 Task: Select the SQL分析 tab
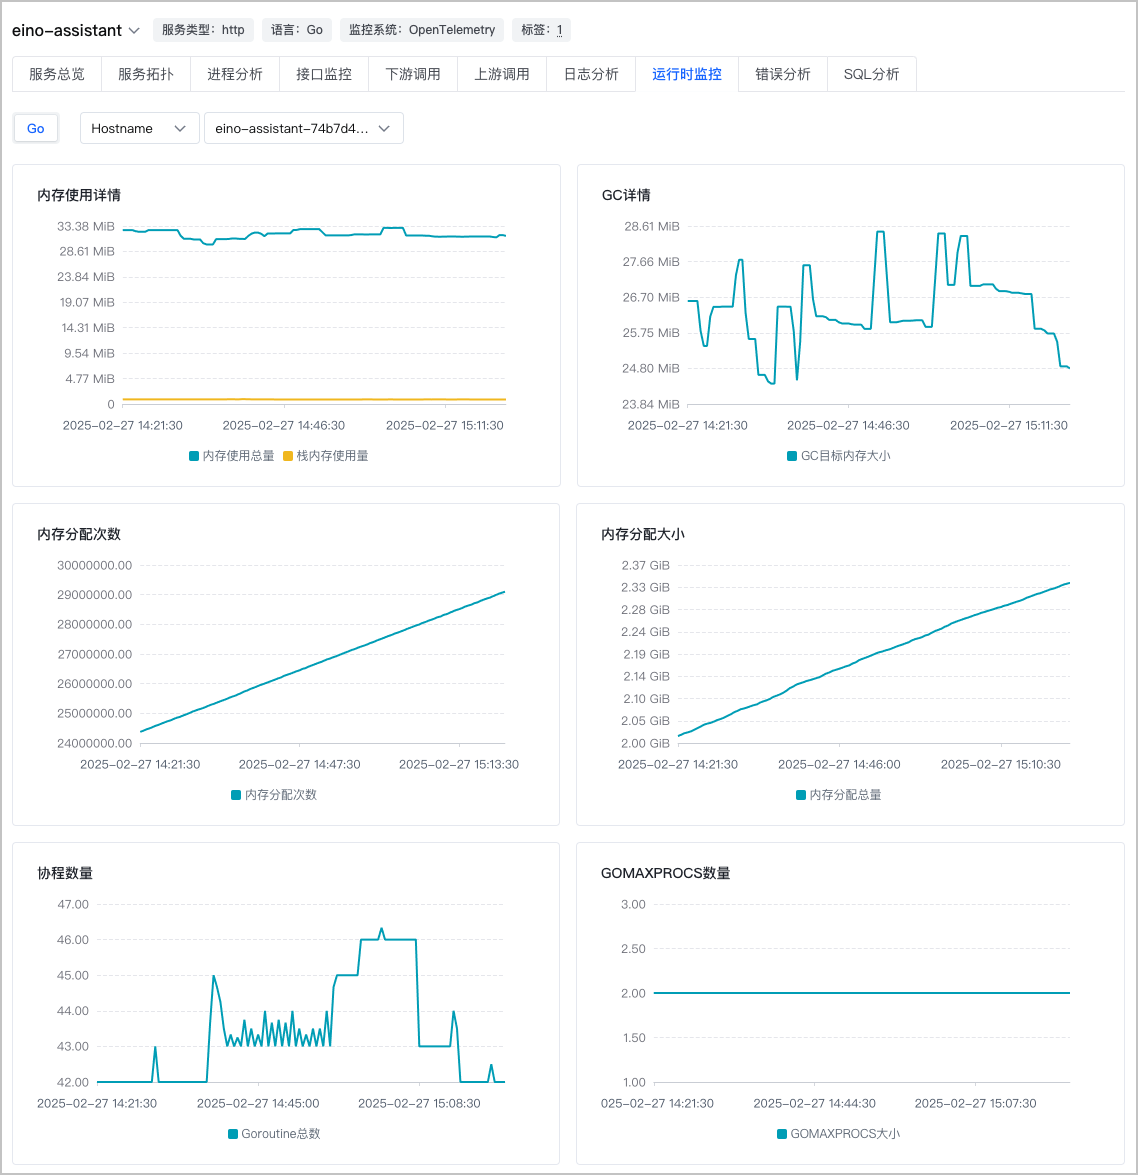pos(871,74)
